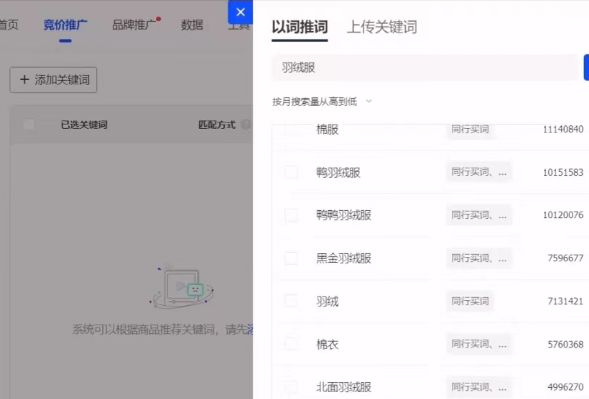Select the keyword text 棉衣
Viewport: 589px width, 399px height.
(327, 345)
